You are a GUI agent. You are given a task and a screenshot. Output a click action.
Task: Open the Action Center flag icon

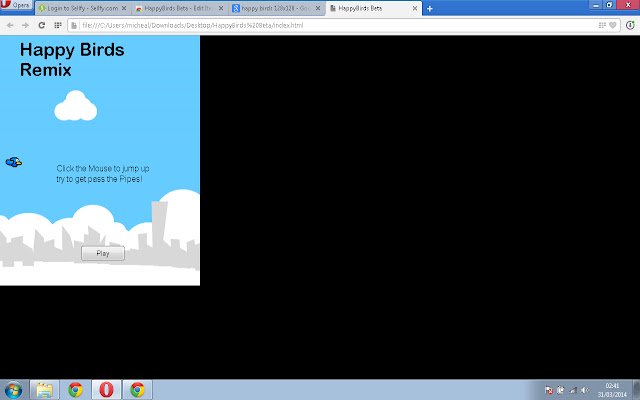pos(549,390)
